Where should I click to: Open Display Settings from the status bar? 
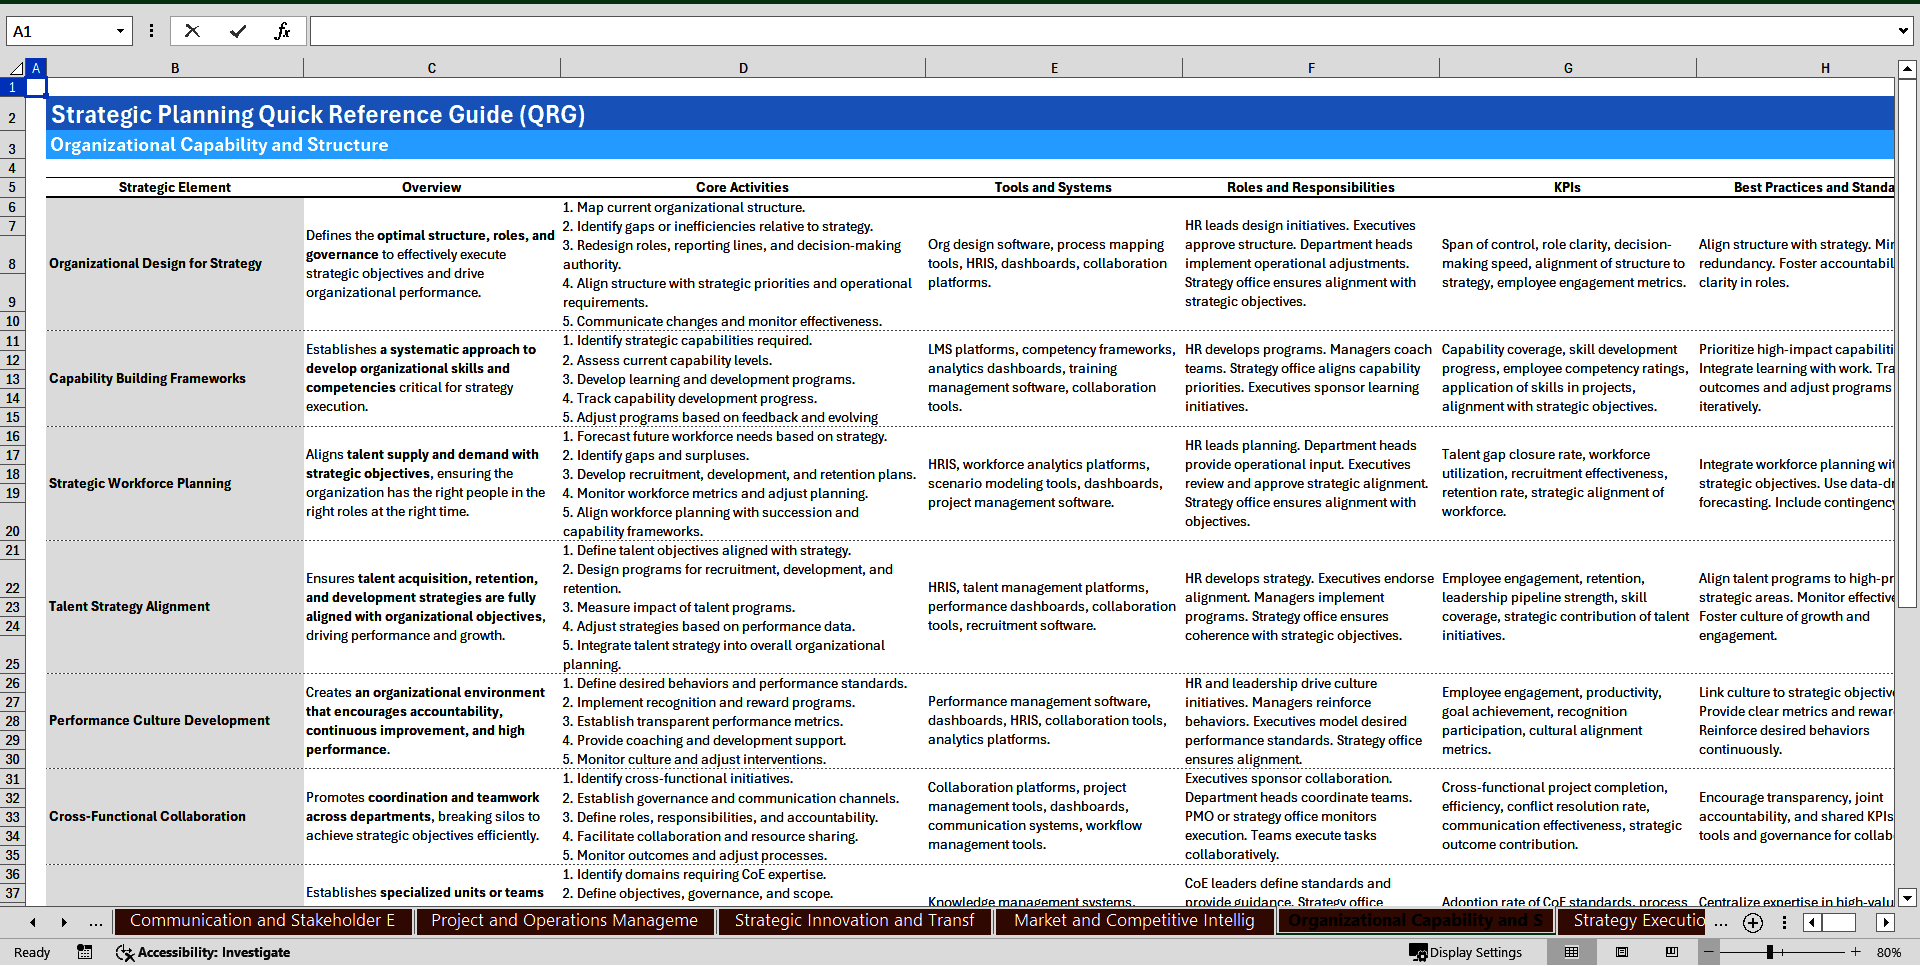(x=1466, y=952)
